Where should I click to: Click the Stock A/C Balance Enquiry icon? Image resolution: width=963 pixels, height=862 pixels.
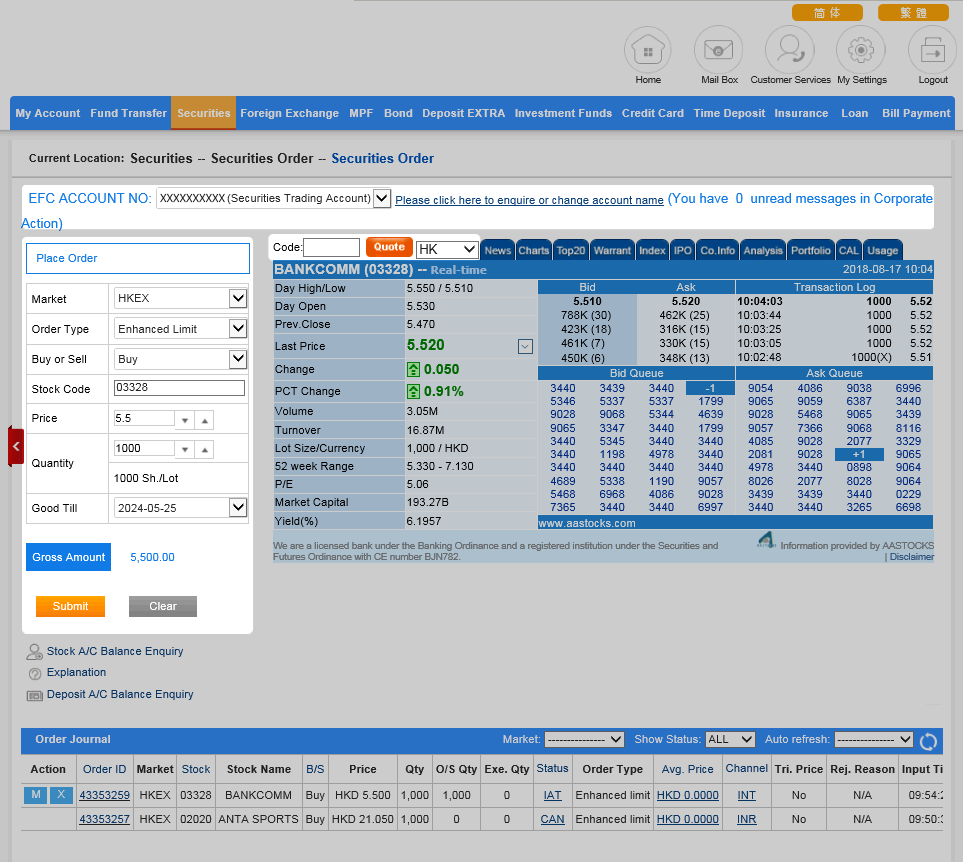tap(34, 652)
